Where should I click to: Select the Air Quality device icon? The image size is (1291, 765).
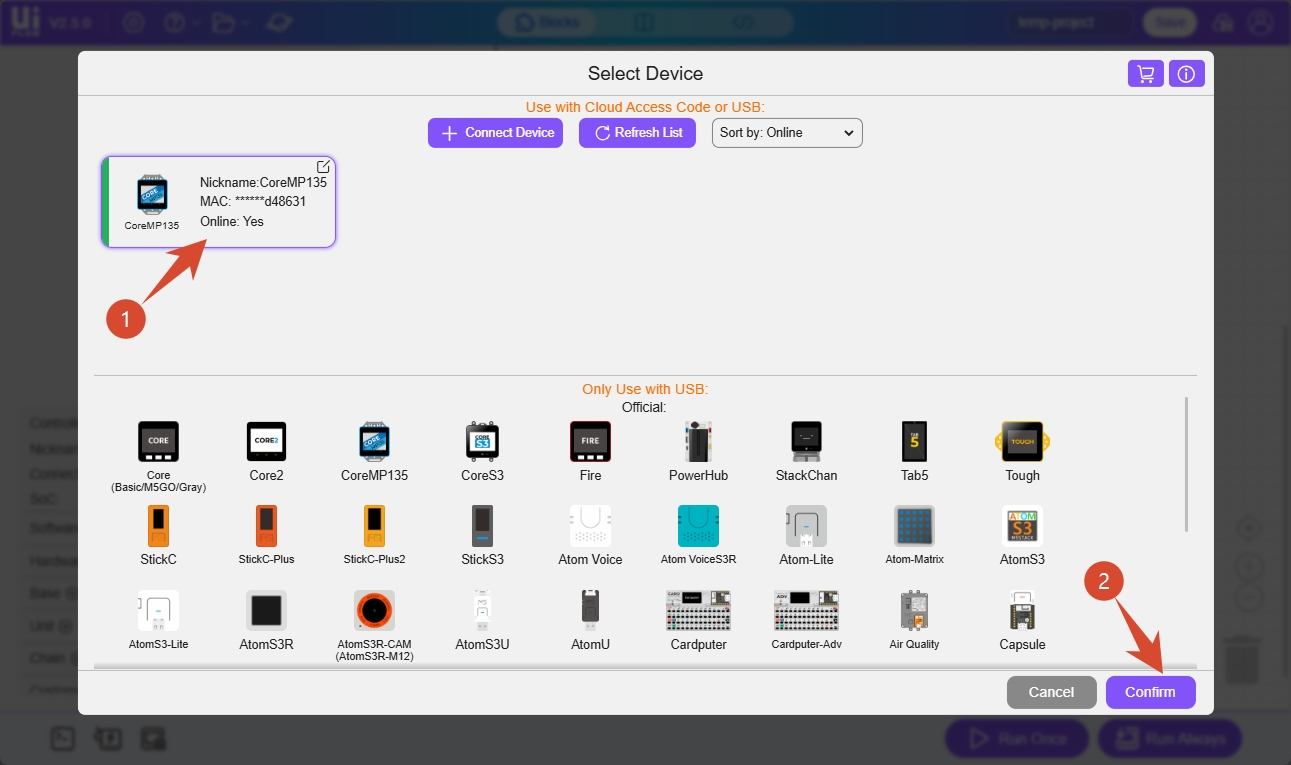914,610
